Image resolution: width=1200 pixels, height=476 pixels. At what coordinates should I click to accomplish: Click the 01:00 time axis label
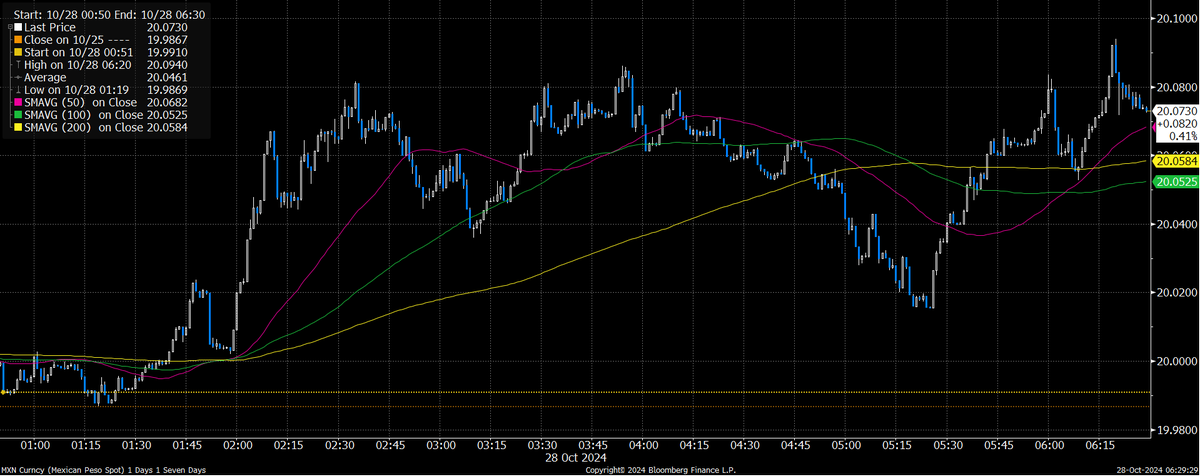(x=35, y=444)
